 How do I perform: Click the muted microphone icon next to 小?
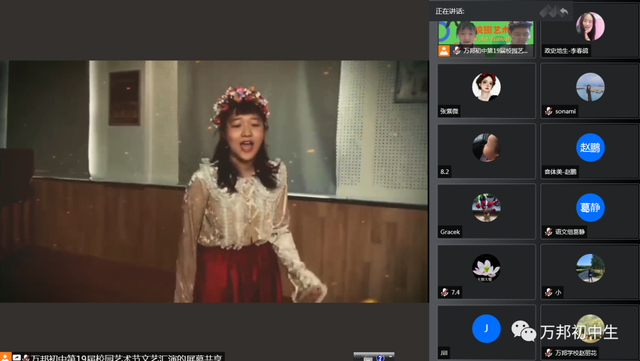(x=549, y=292)
